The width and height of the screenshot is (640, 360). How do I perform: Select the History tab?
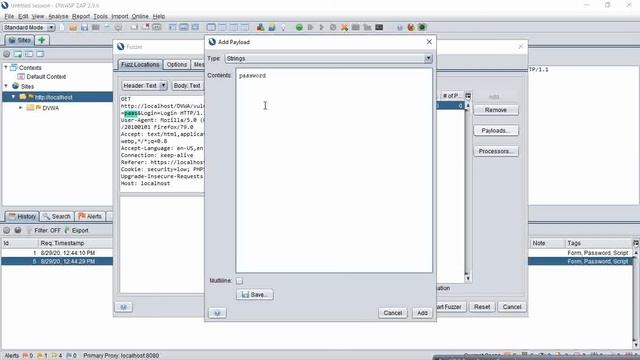click(22, 216)
